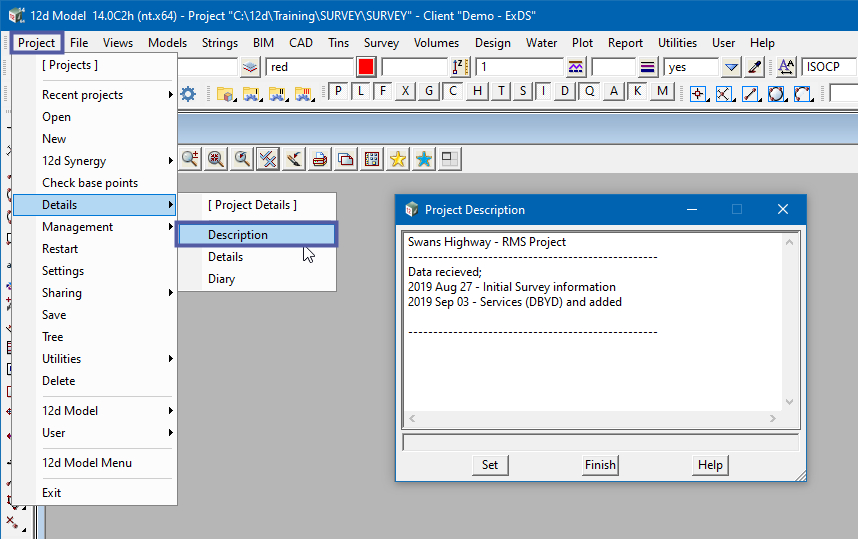
Task: Toggle the P snap button
Action: click(339, 92)
